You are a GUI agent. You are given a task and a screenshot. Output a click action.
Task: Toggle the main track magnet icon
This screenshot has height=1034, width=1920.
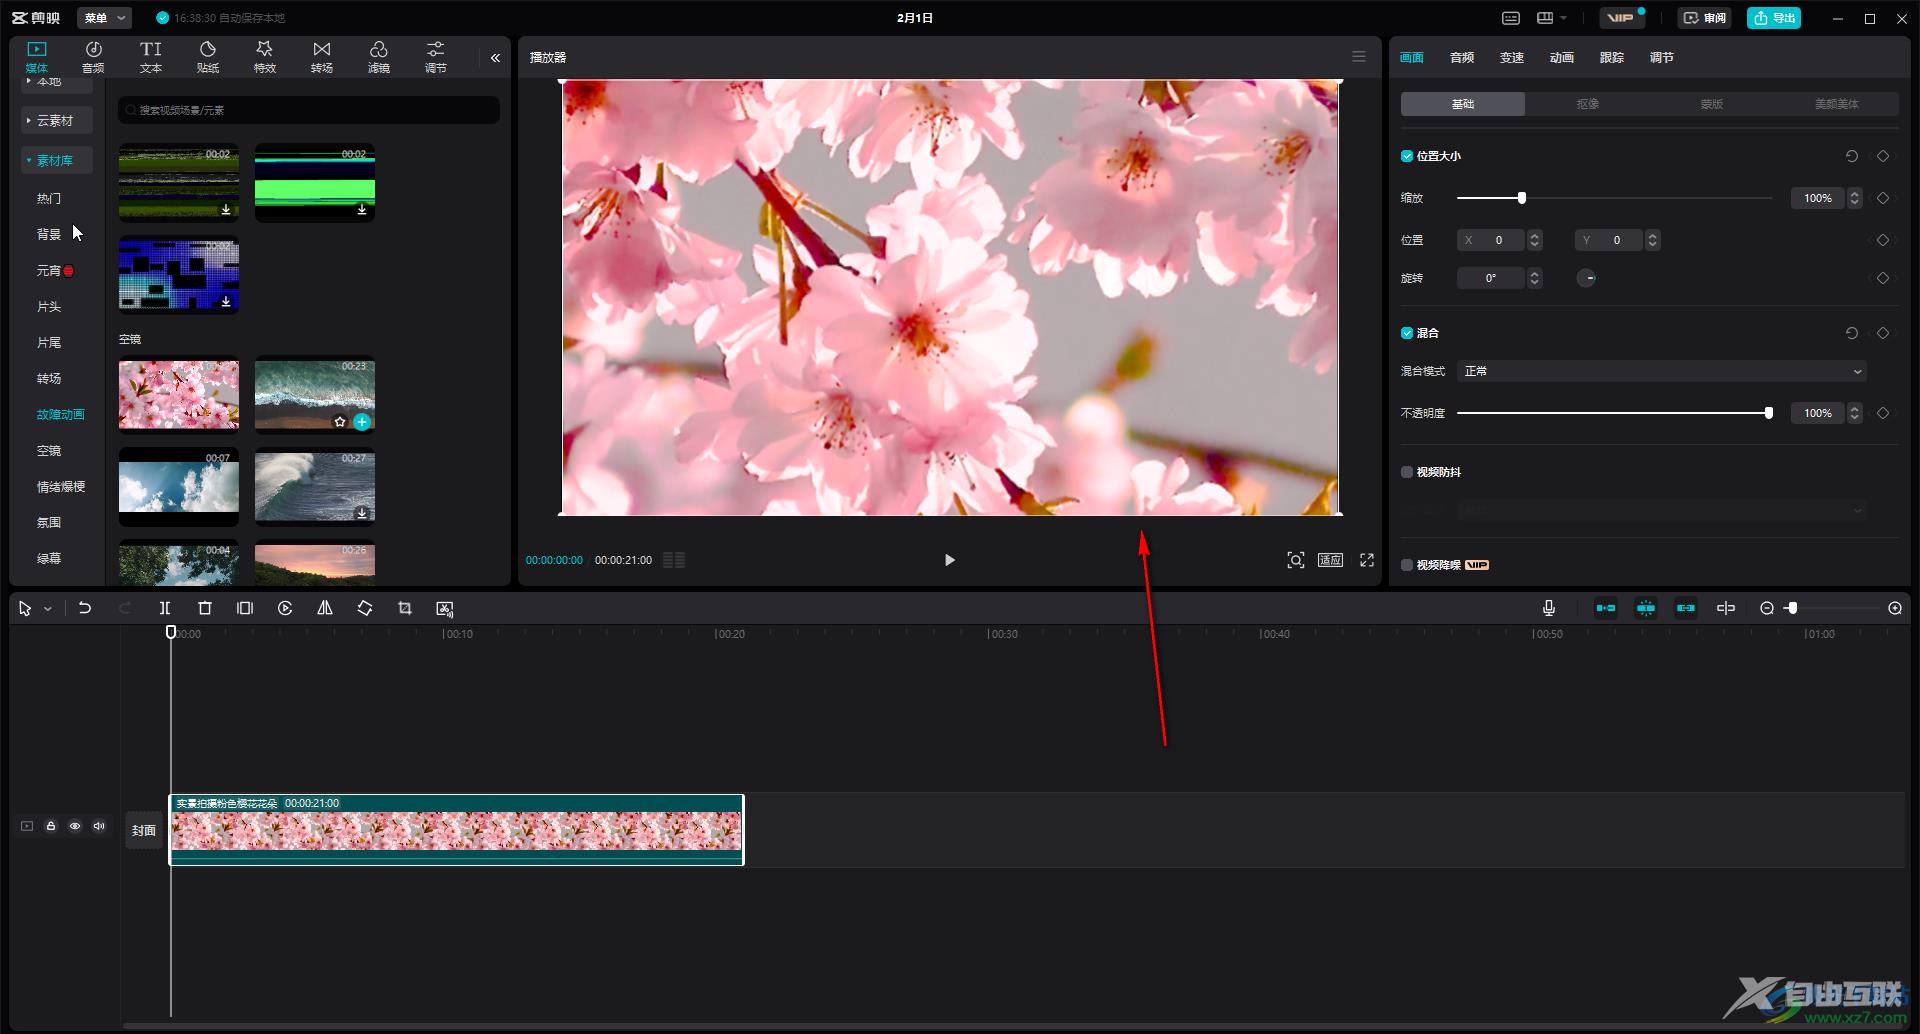tap(1606, 608)
